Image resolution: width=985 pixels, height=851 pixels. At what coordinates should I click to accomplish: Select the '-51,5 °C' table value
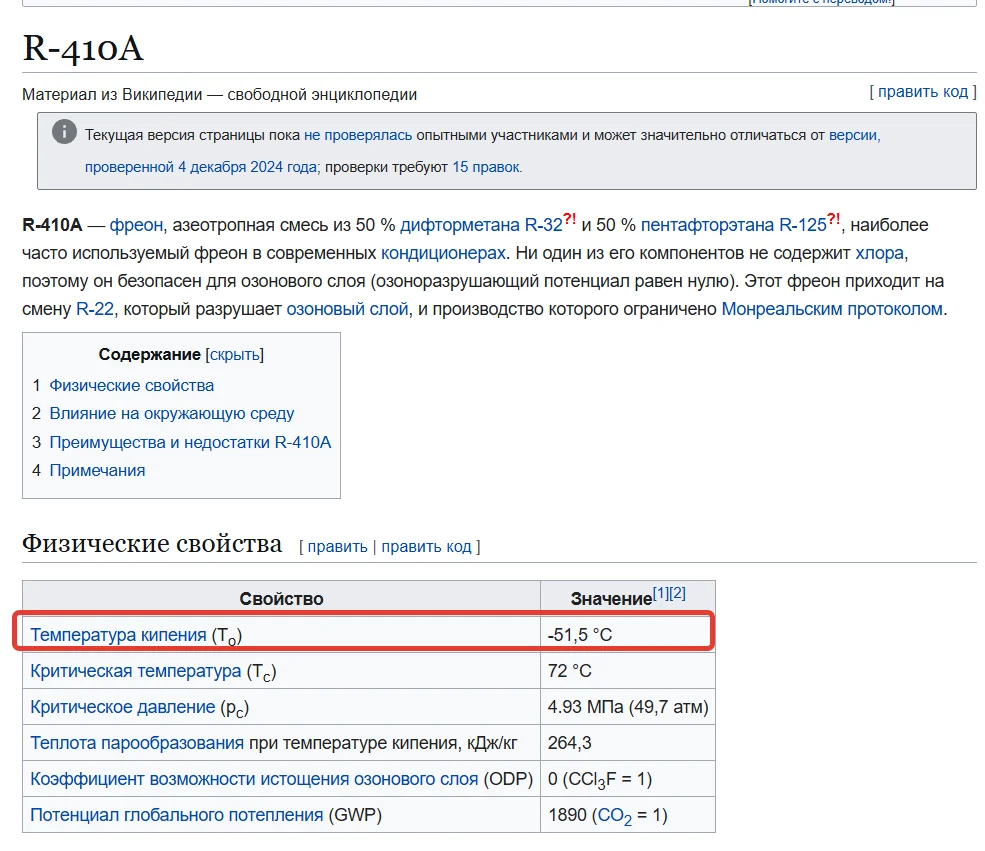coord(580,635)
